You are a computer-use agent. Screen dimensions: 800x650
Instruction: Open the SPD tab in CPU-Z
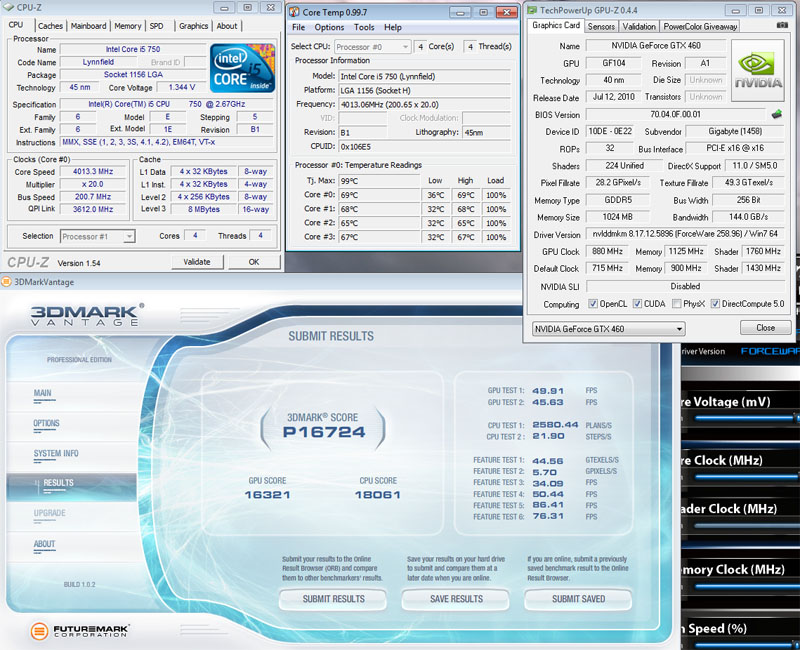[x=157, y=26]
